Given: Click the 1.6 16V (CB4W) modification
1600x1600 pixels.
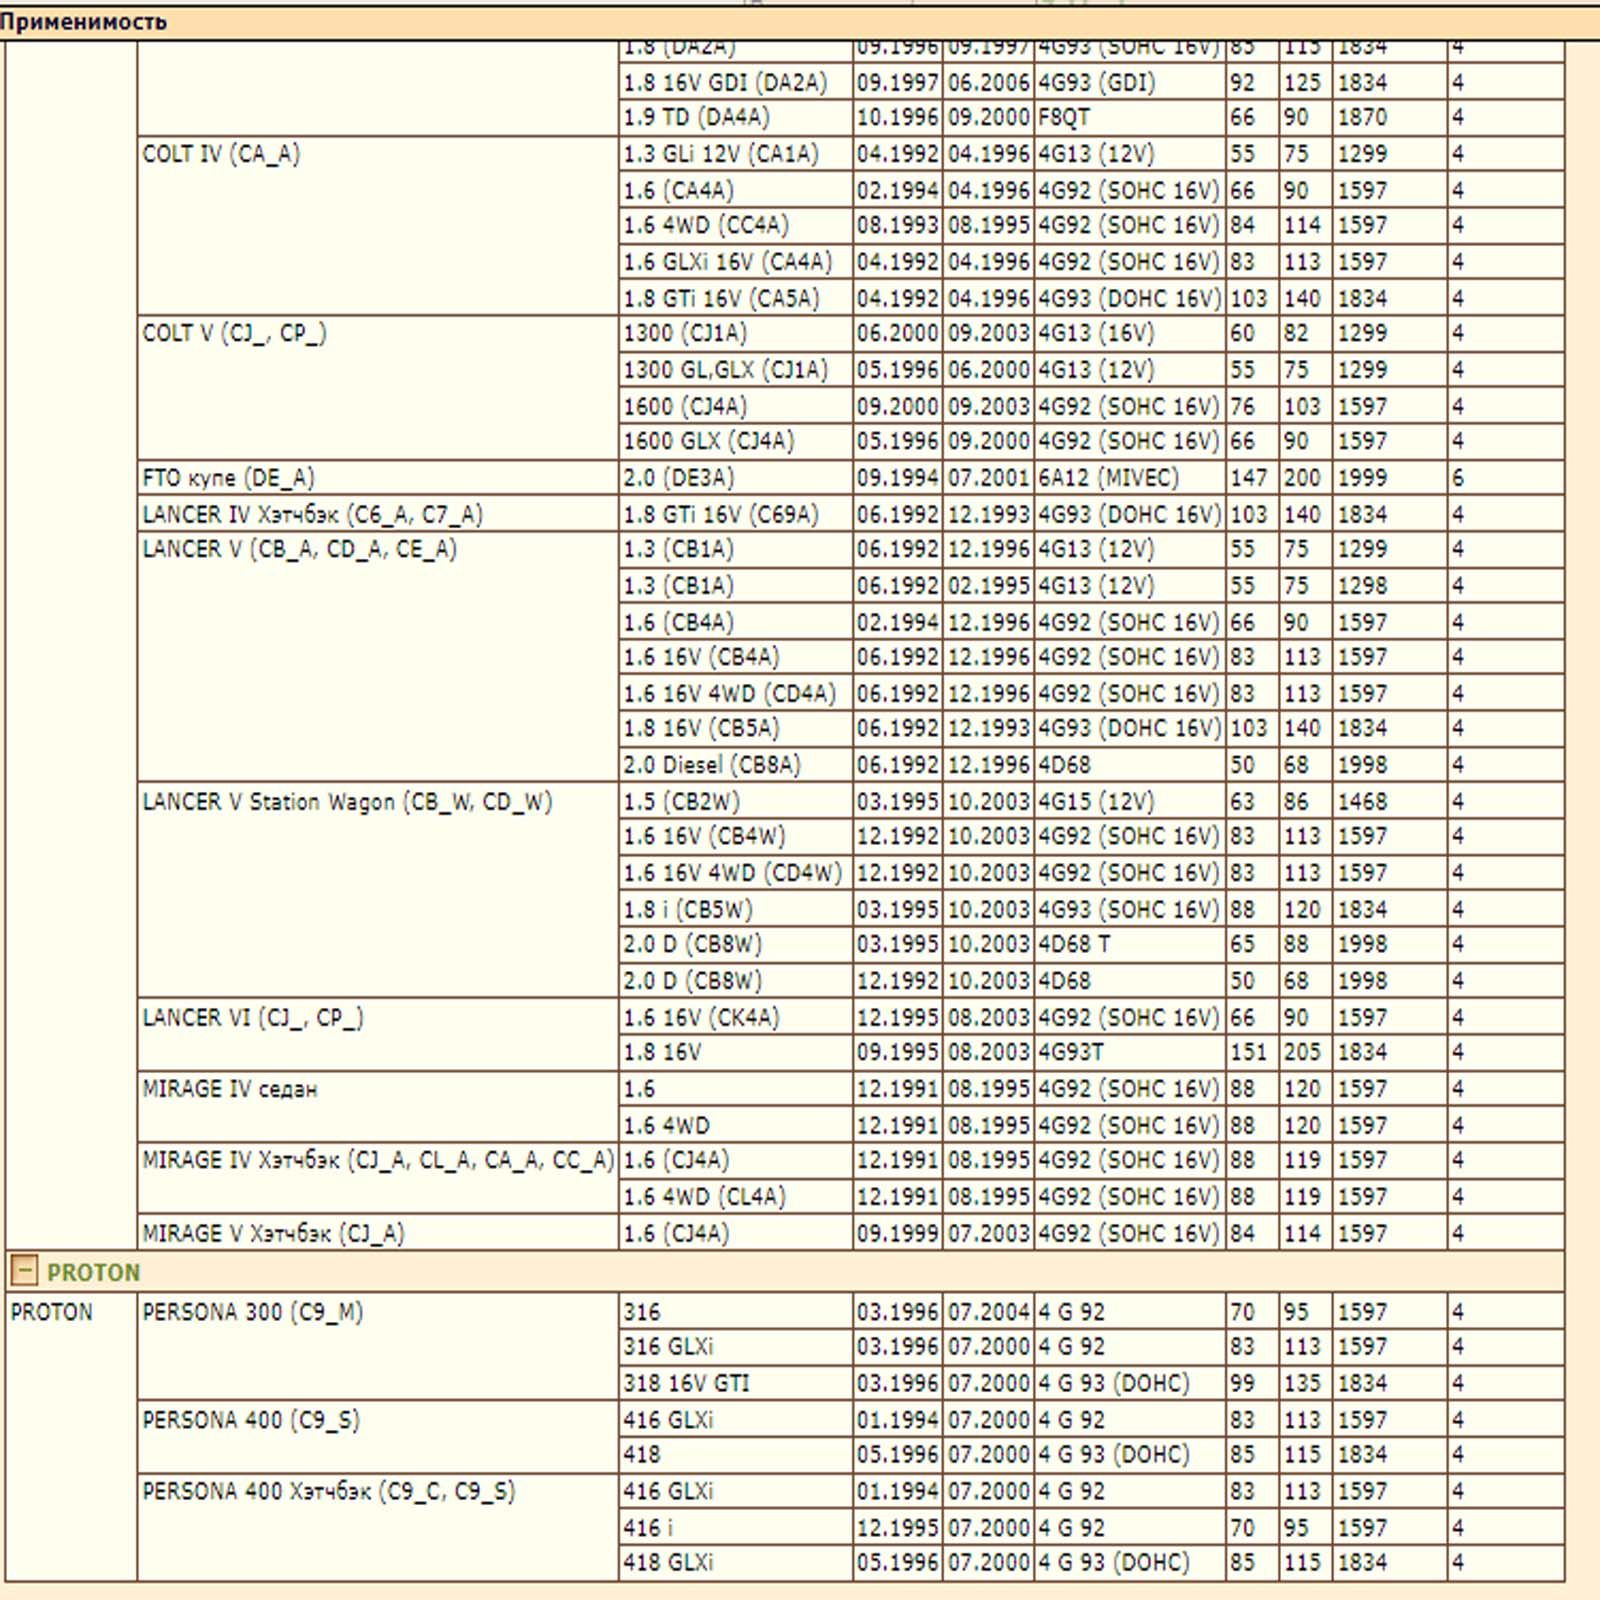Looking at the screenshot, I should [736, 837].
